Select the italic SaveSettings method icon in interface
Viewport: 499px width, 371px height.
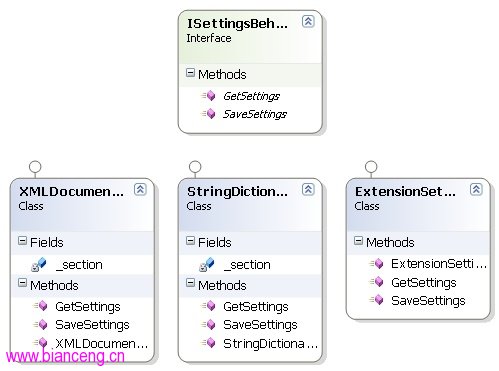pyautogui.click(x=209, y=114)
